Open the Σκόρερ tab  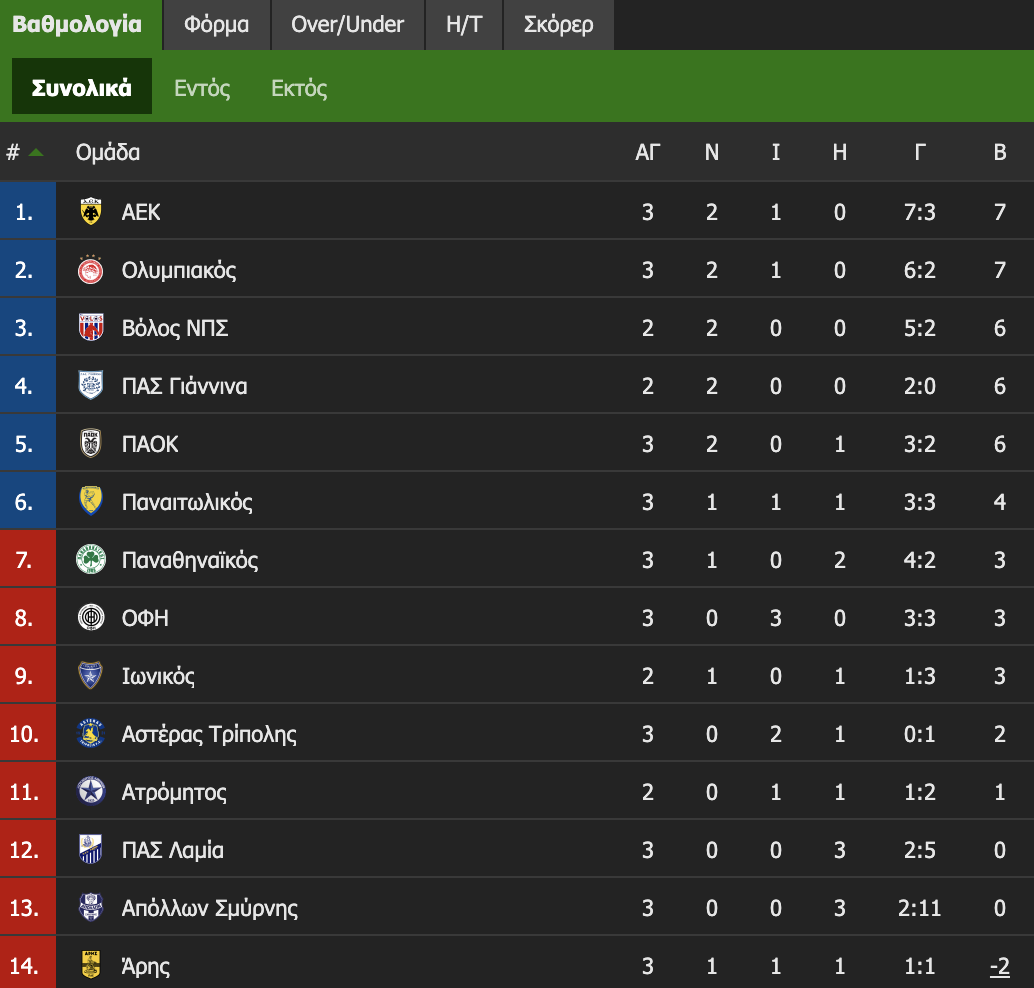click(558, 25)
